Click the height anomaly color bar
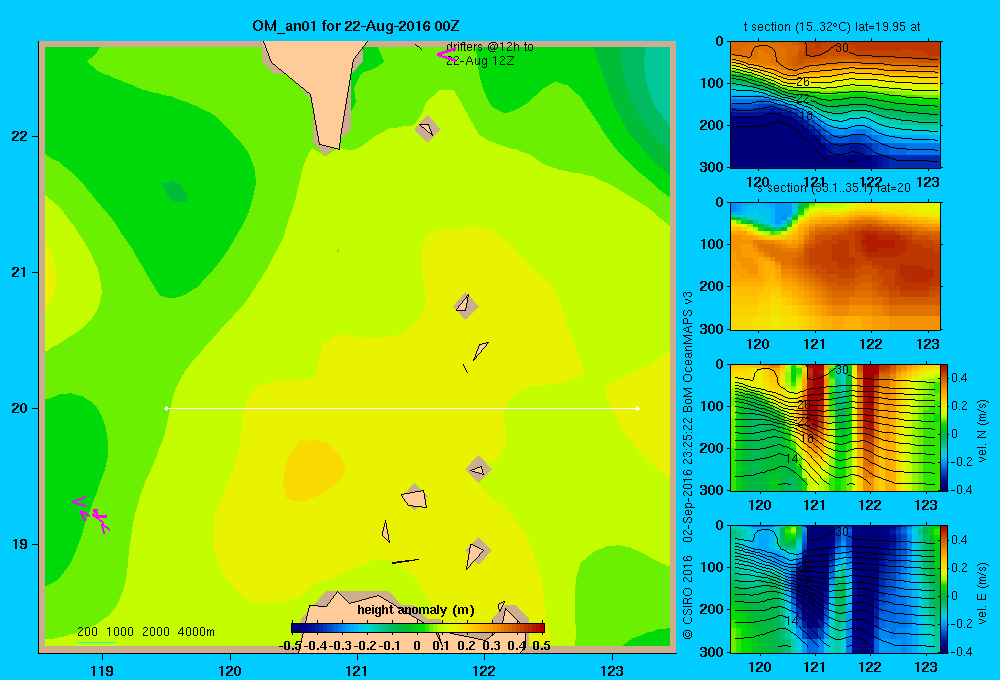 (418, 628)
